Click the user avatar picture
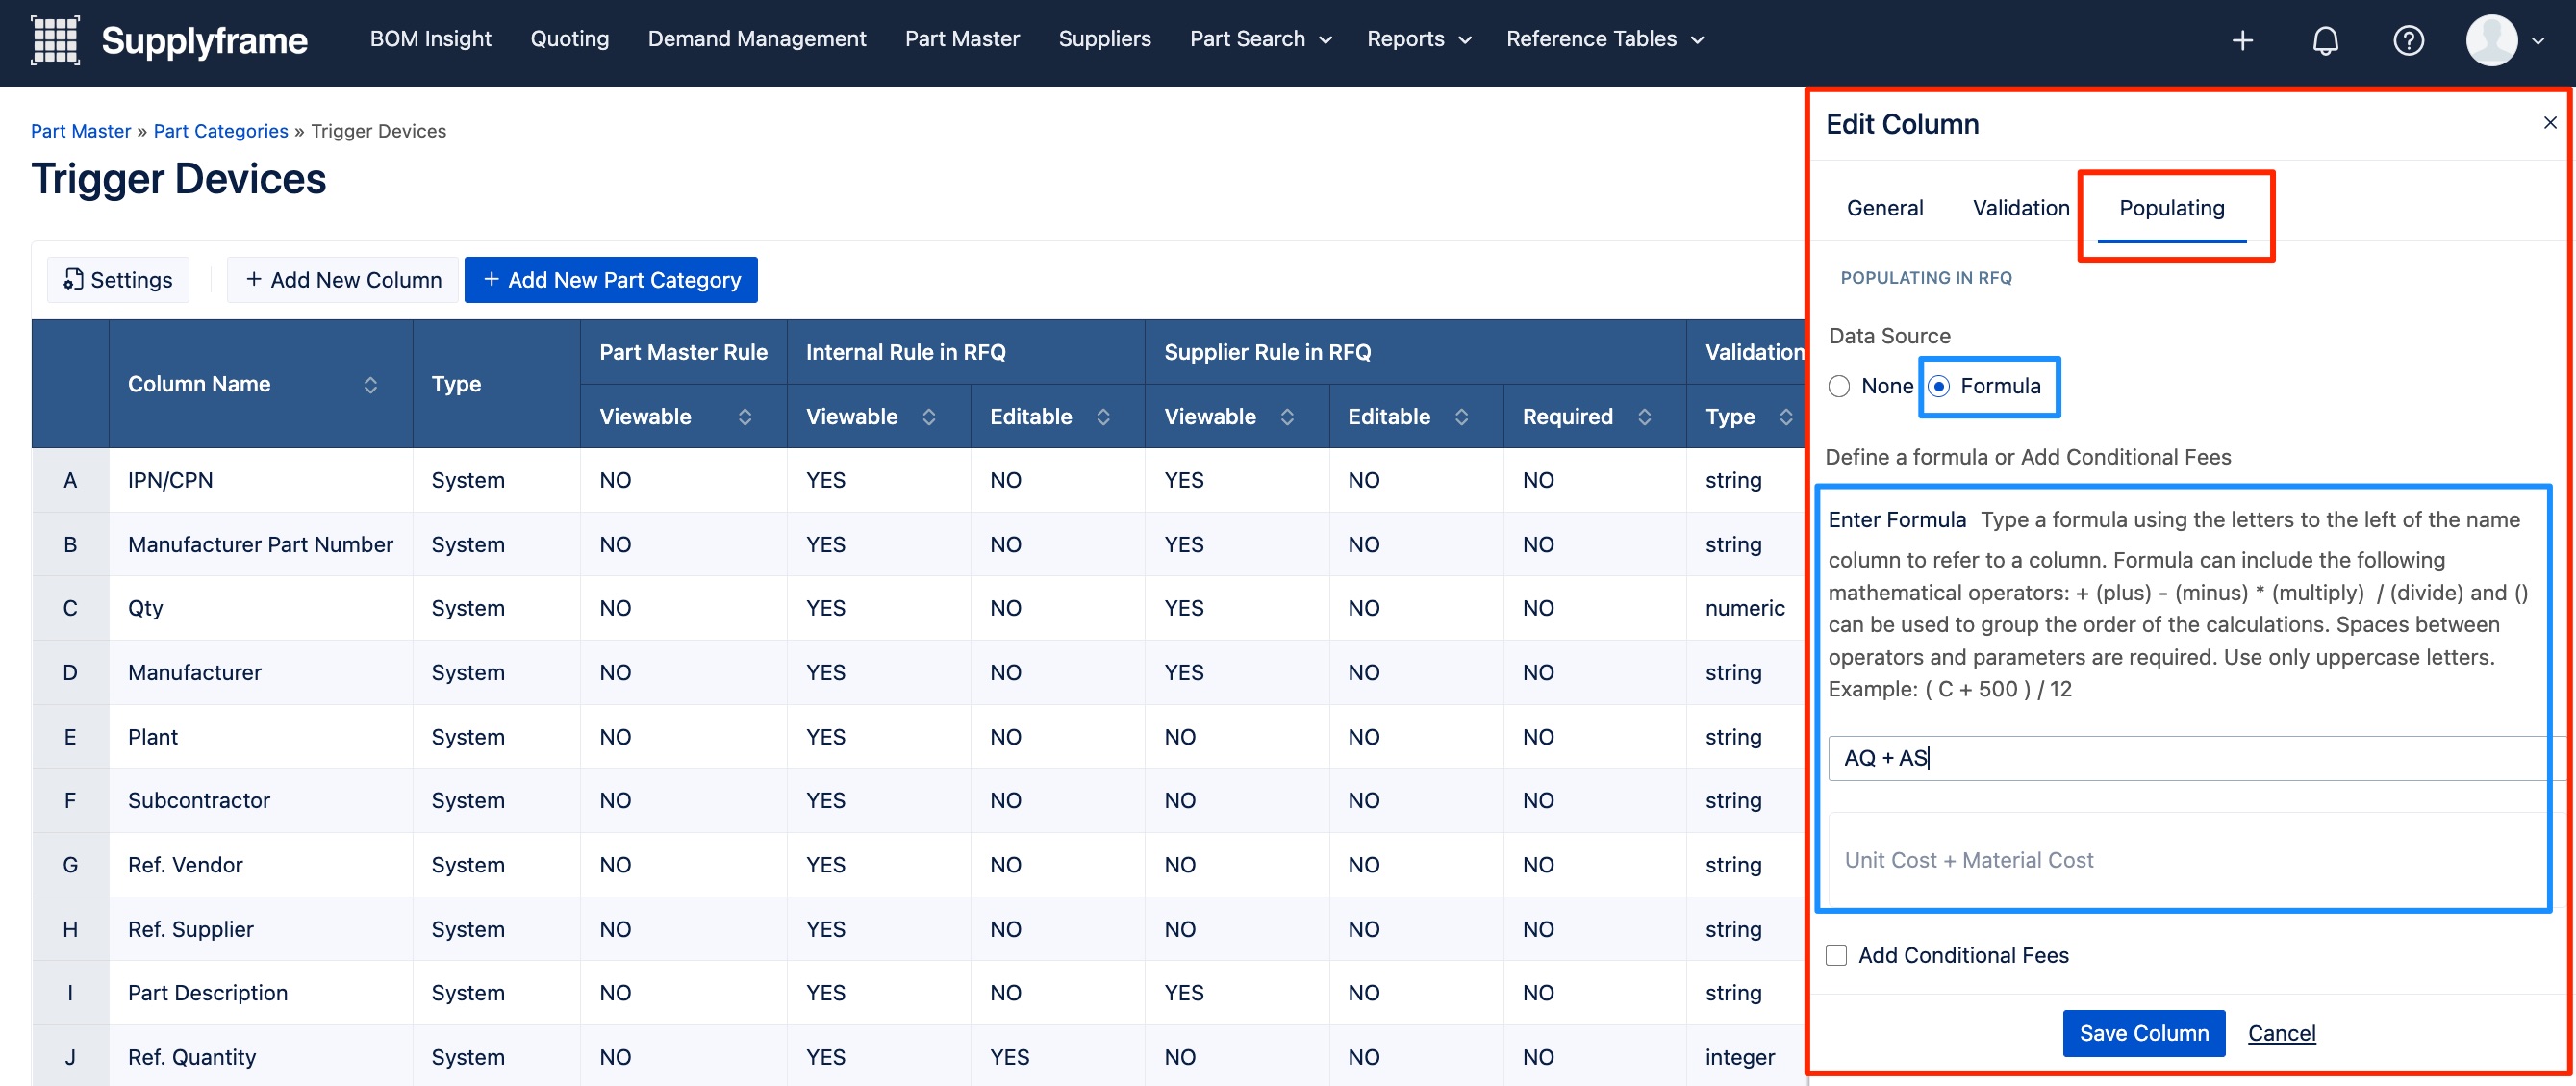 pyautogui.click(x=2491, y=40)
